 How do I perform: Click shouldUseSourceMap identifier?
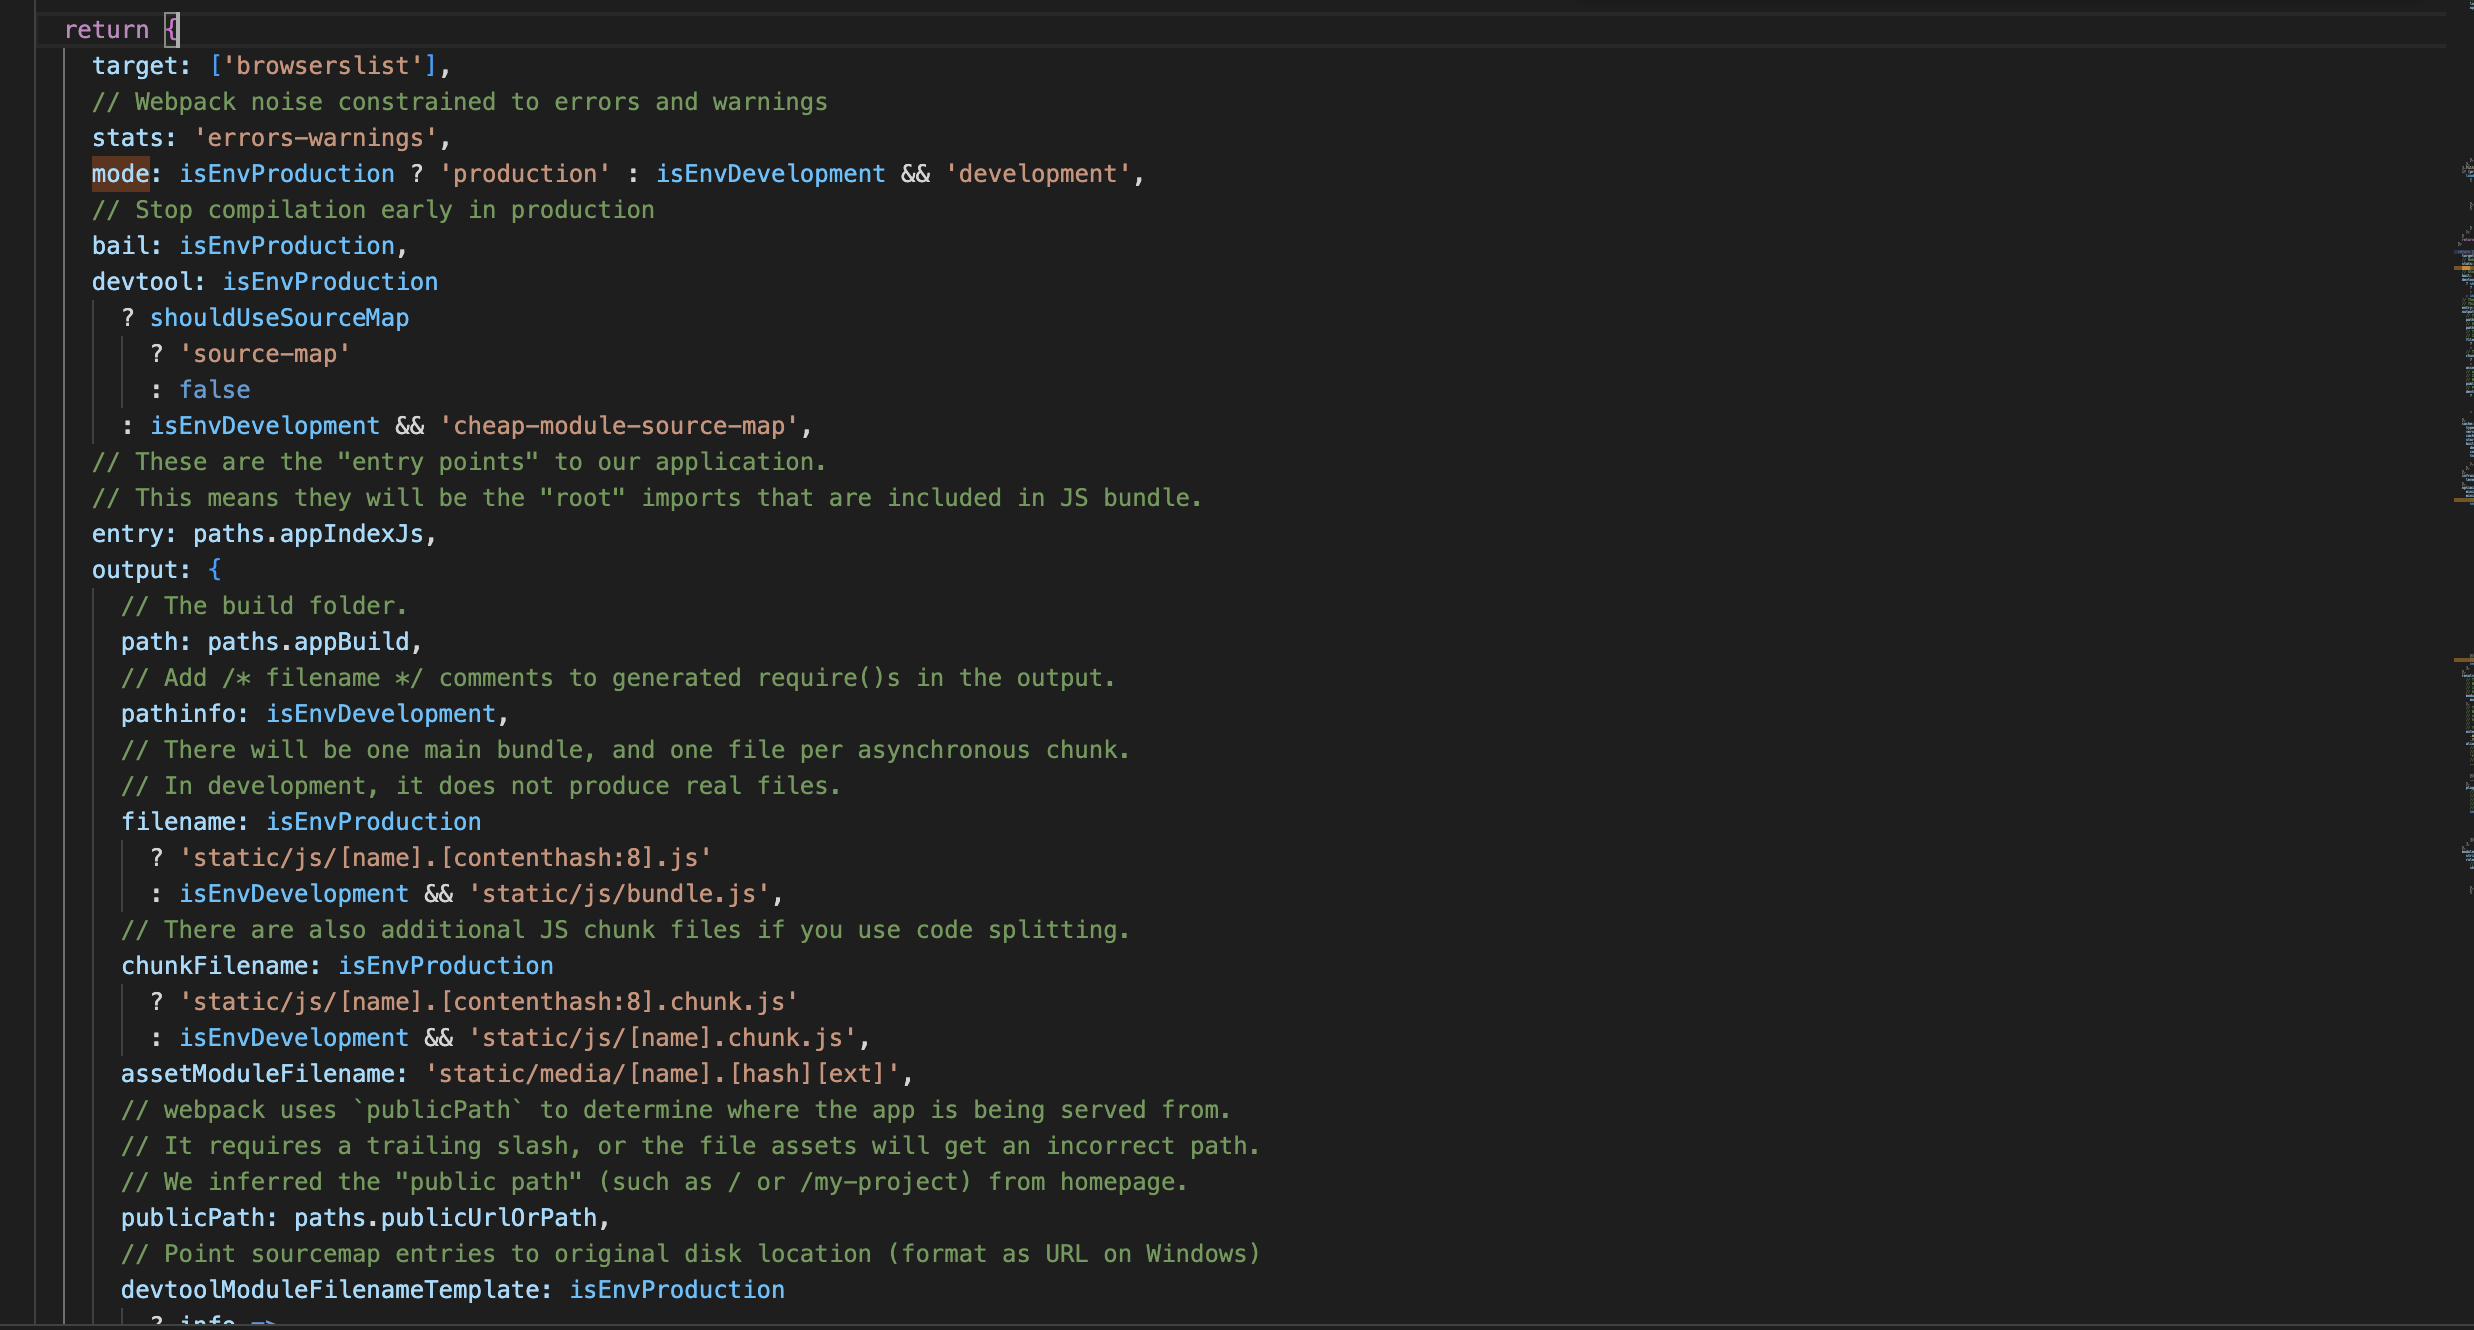(x=279, y=318)
